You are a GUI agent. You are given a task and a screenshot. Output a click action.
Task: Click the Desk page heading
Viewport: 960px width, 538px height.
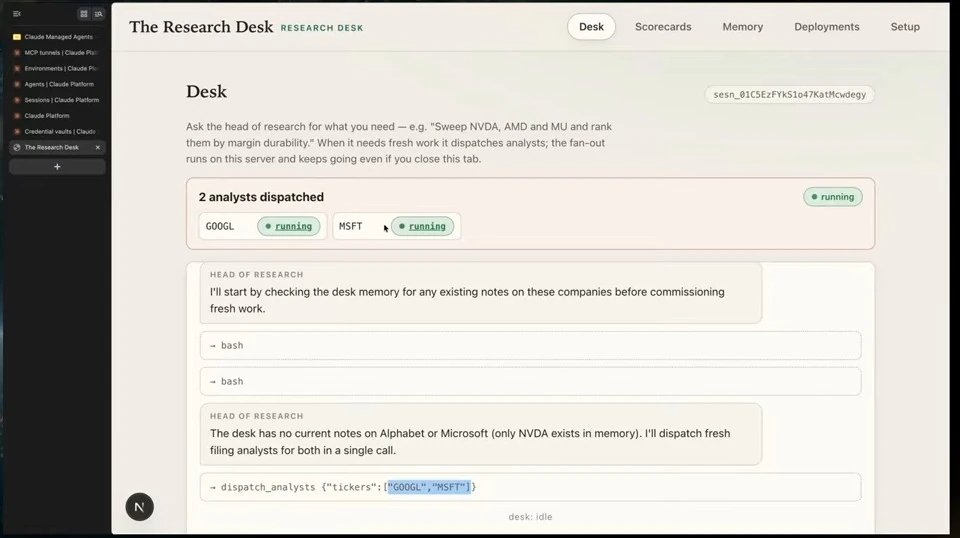click(206, 92)
